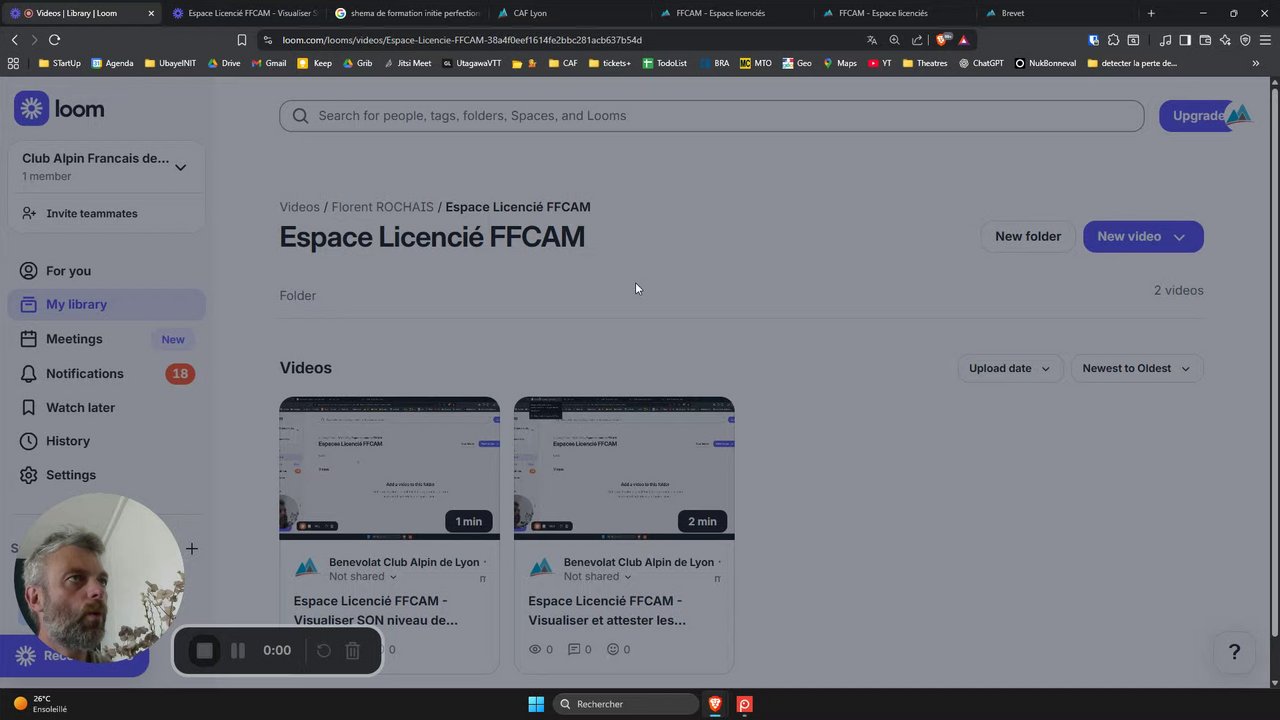Switch to the Brevet tab
This screenshot has height=720, width=1280.
click(1060, 13)
